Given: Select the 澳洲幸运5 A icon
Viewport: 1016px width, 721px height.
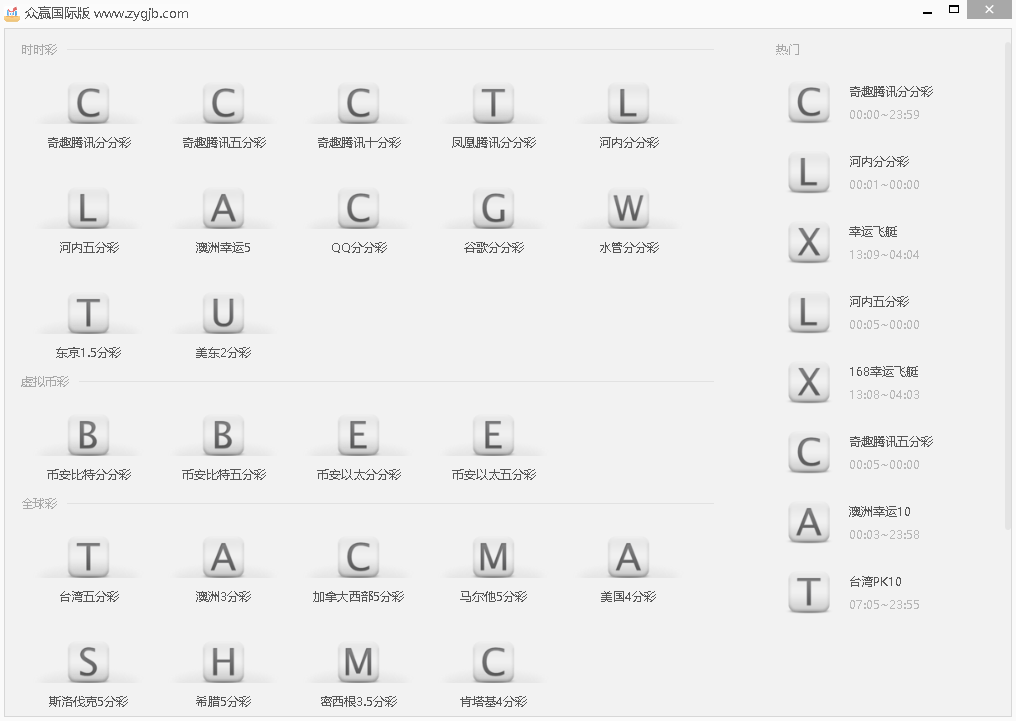Looking at the screenshot, I should pyautogui.click(x=224, y=209).
